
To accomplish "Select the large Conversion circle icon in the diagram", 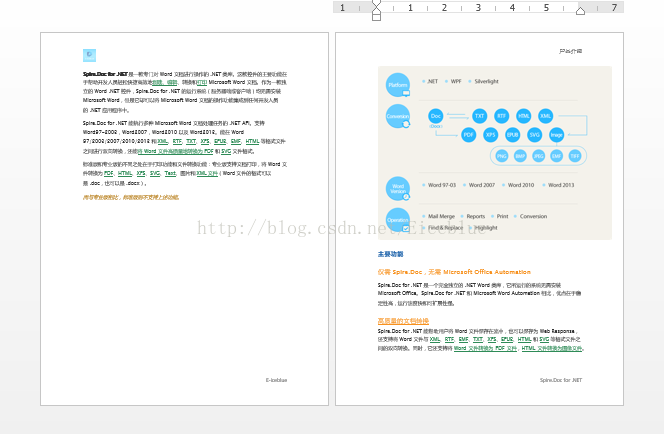I will click(x=398, y=116).
